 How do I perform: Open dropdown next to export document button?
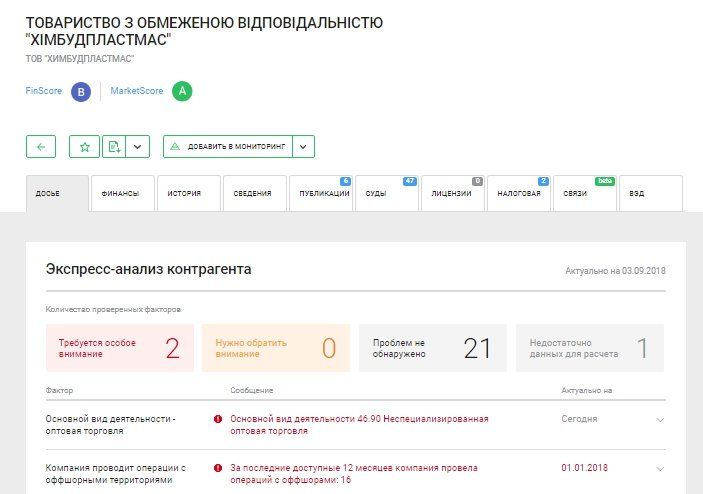point(138,147)
